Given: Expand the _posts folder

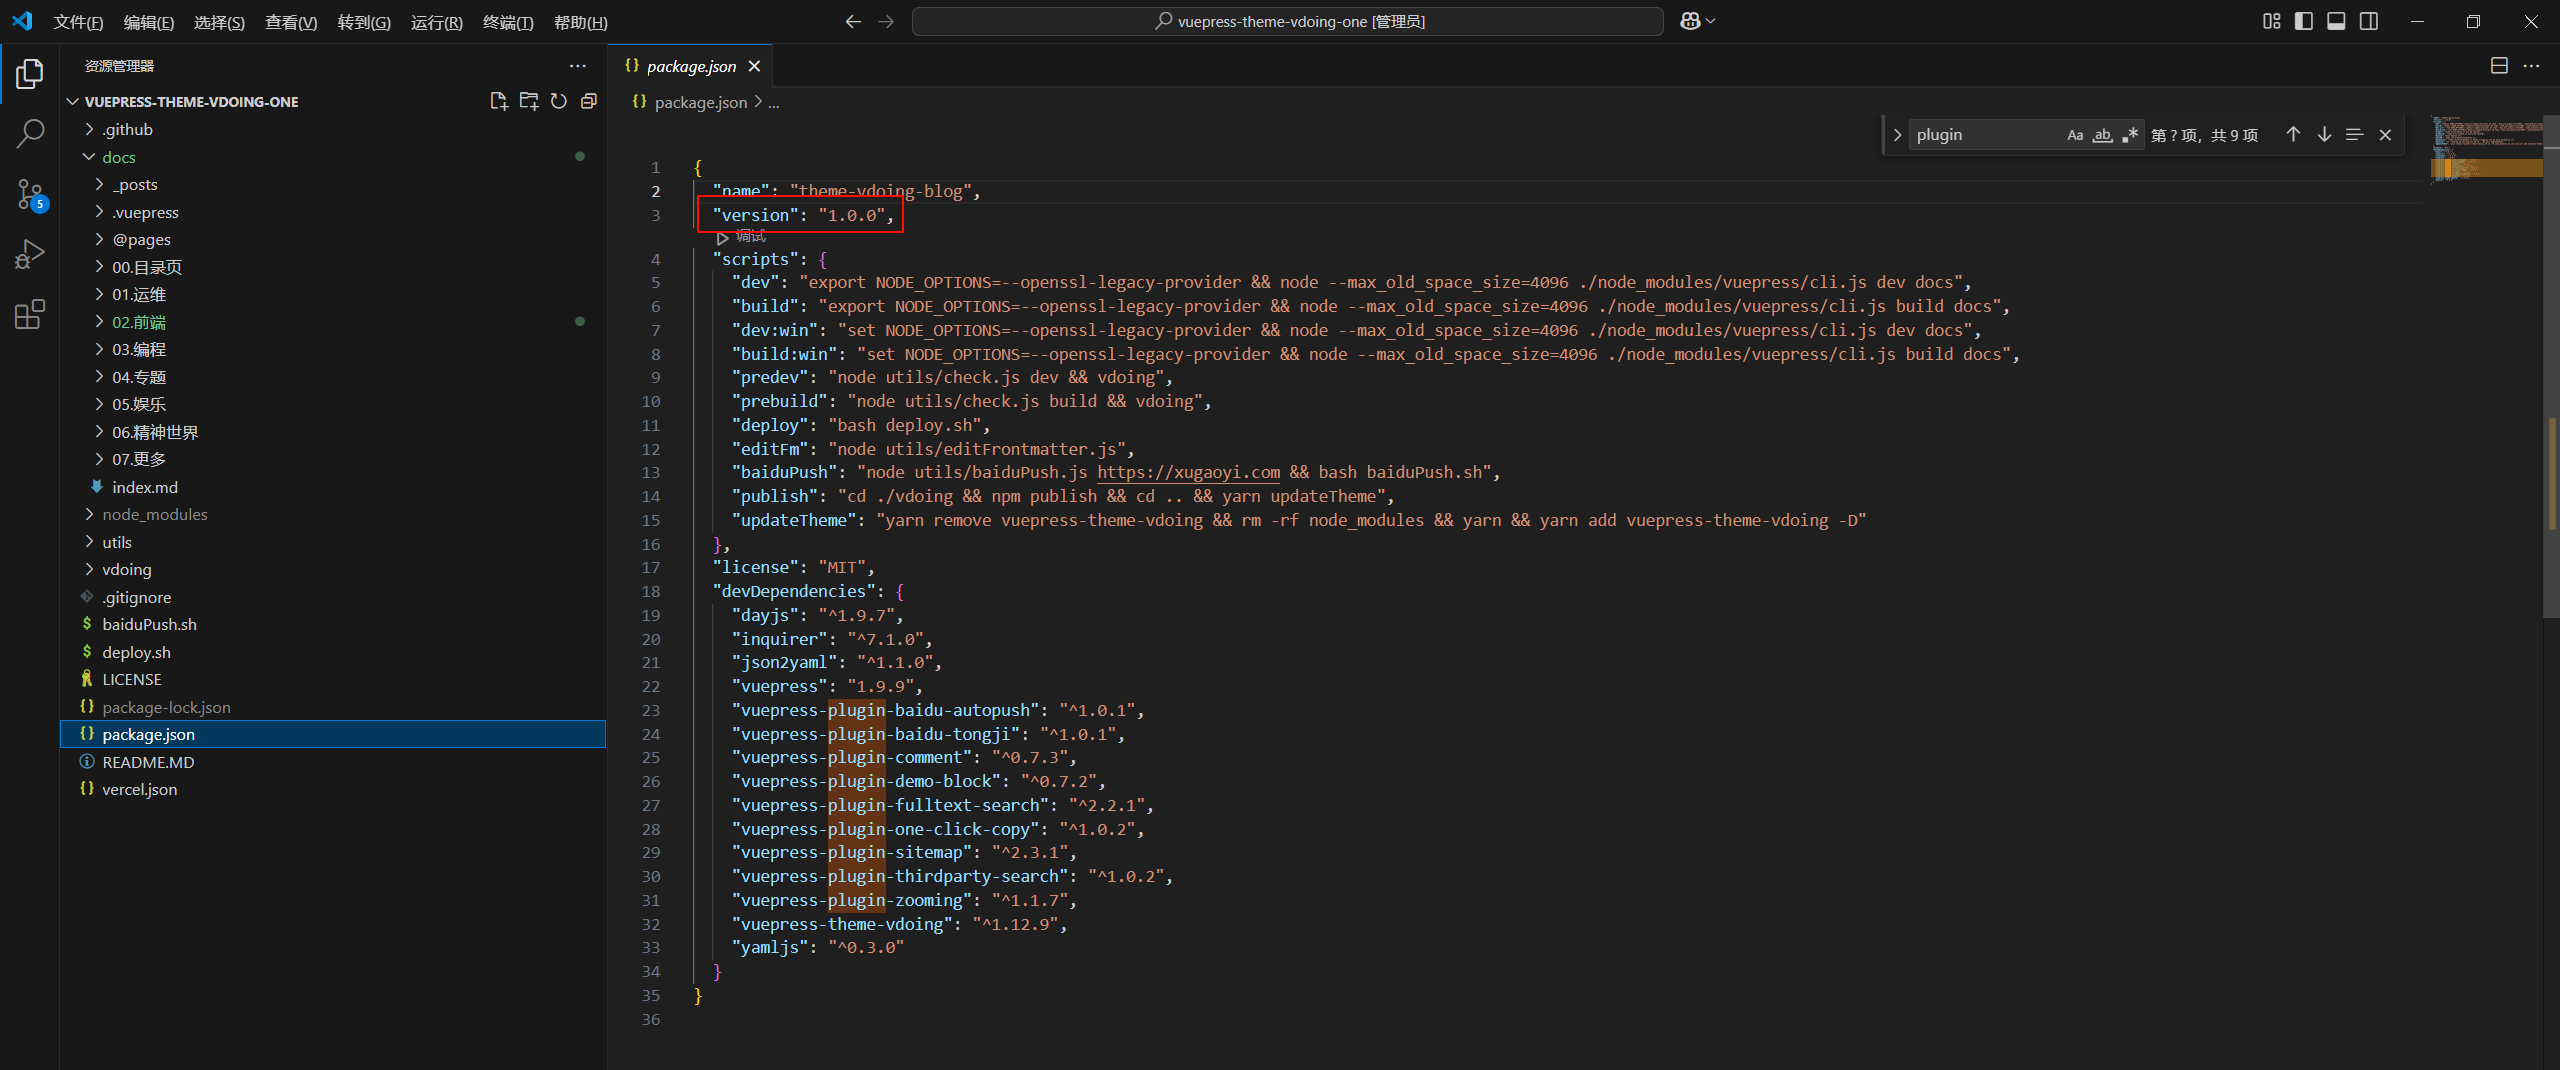Looking at the screenshot, I should [333, 184].
